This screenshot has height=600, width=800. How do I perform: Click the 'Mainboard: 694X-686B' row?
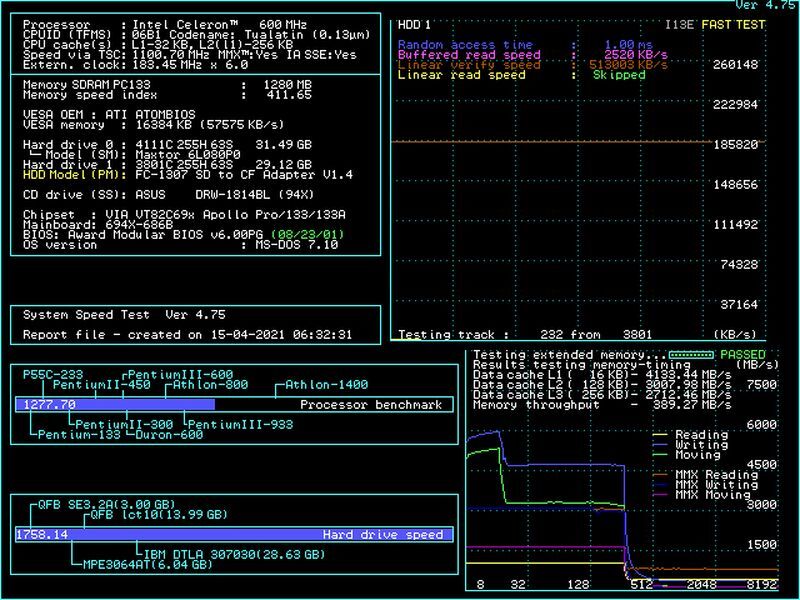[98, 225]
